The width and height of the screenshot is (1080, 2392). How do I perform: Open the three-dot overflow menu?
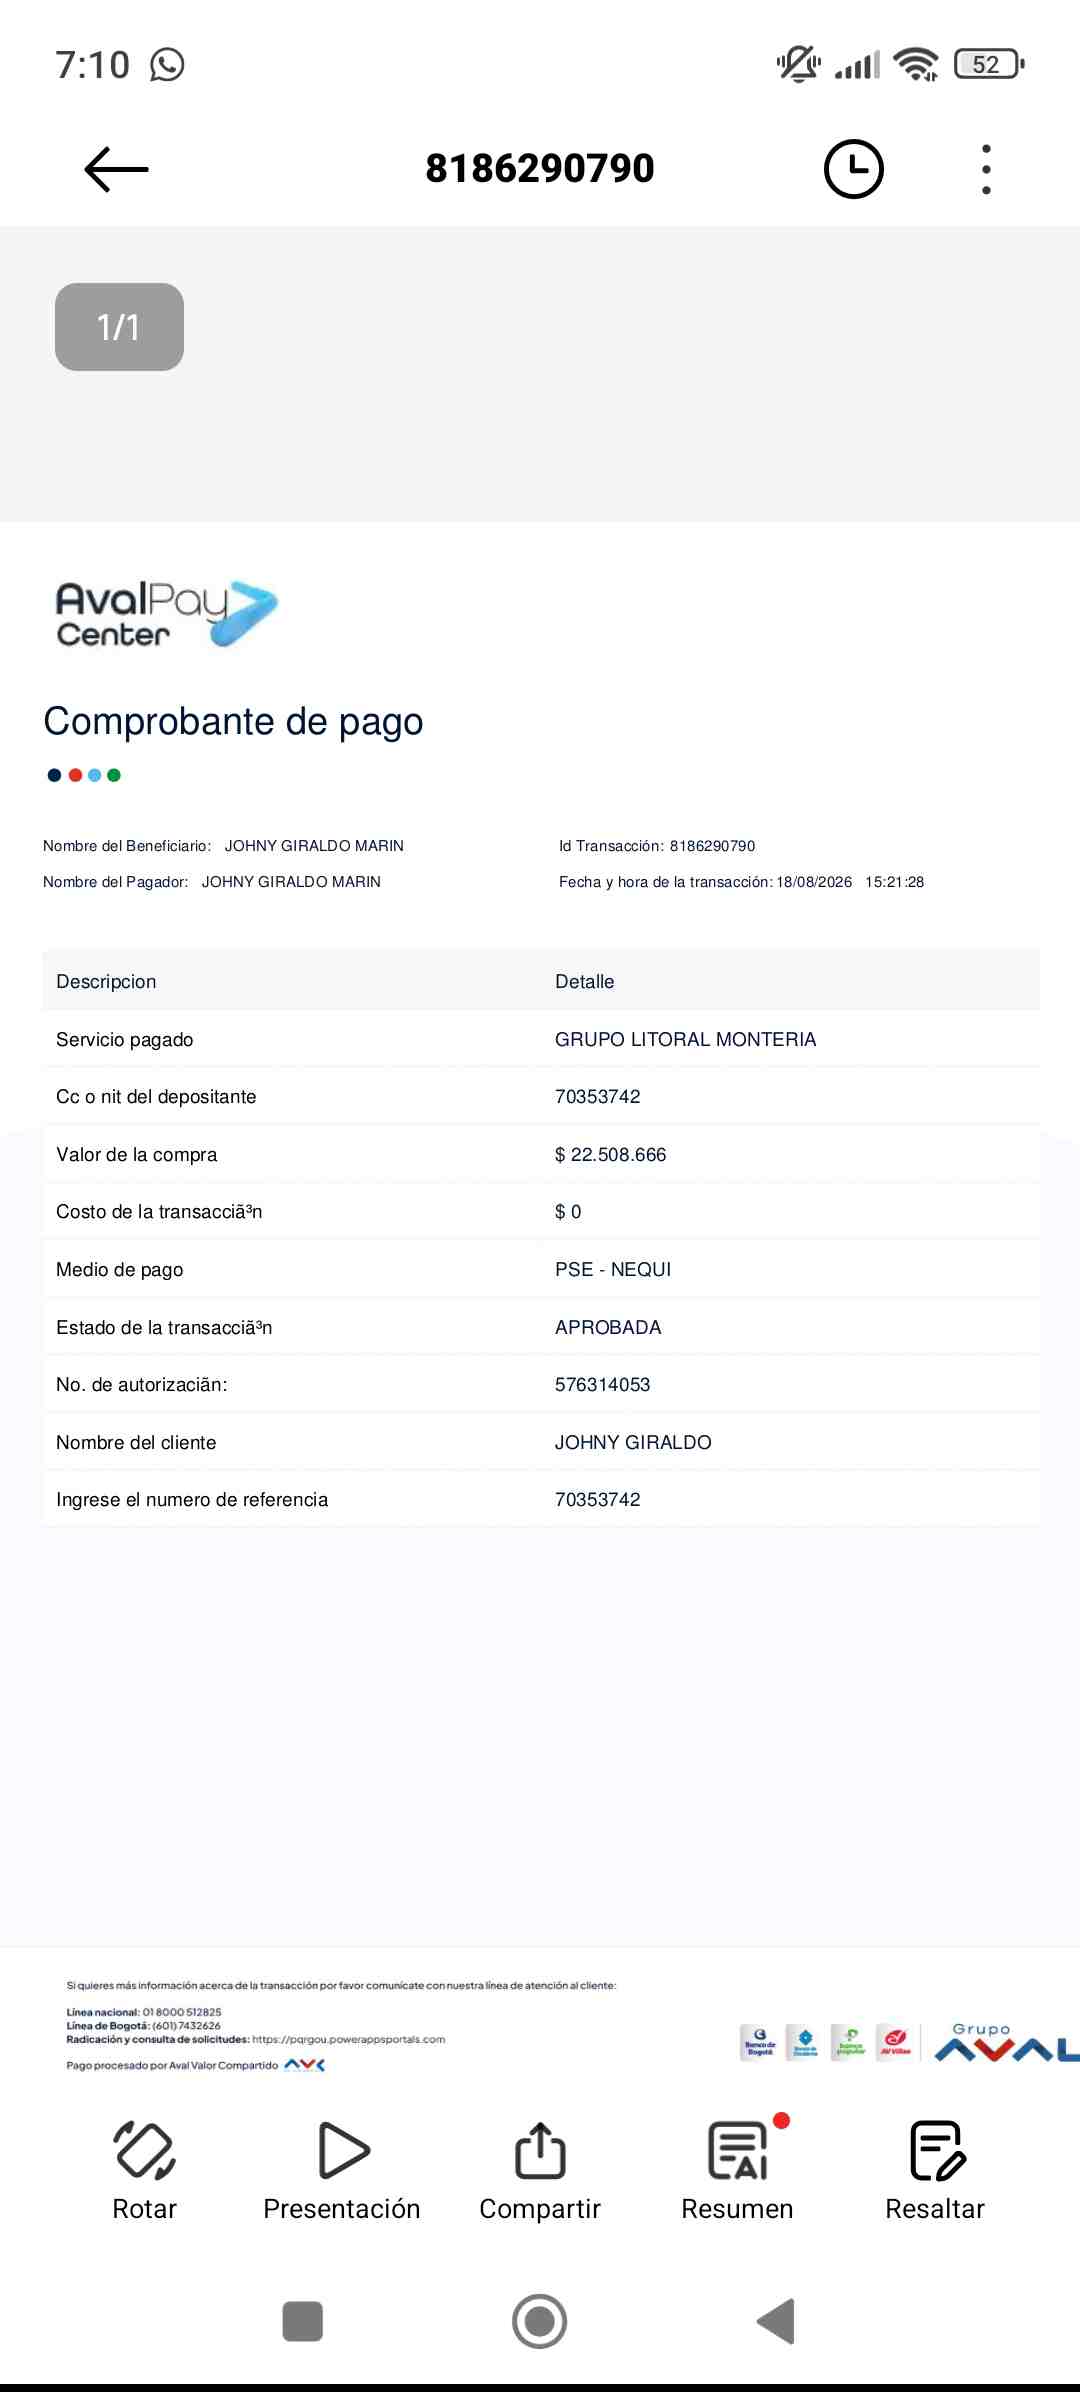pos(986,169)
